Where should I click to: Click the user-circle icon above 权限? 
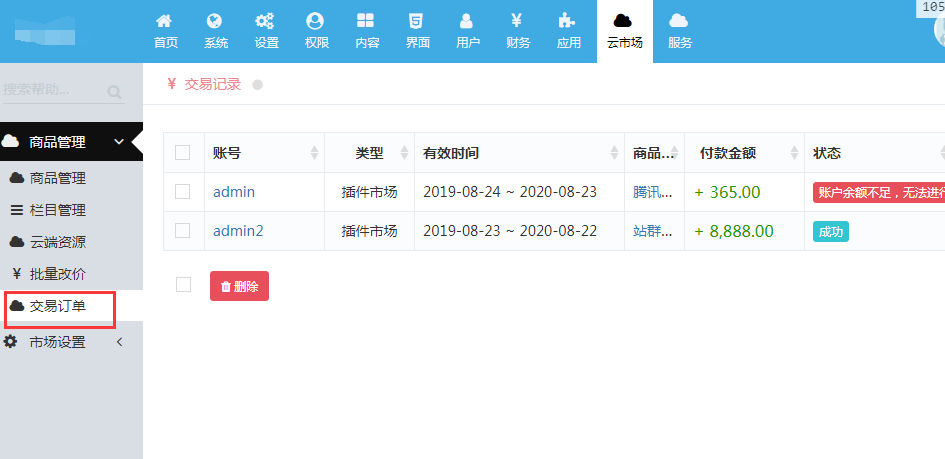(315, 21)
